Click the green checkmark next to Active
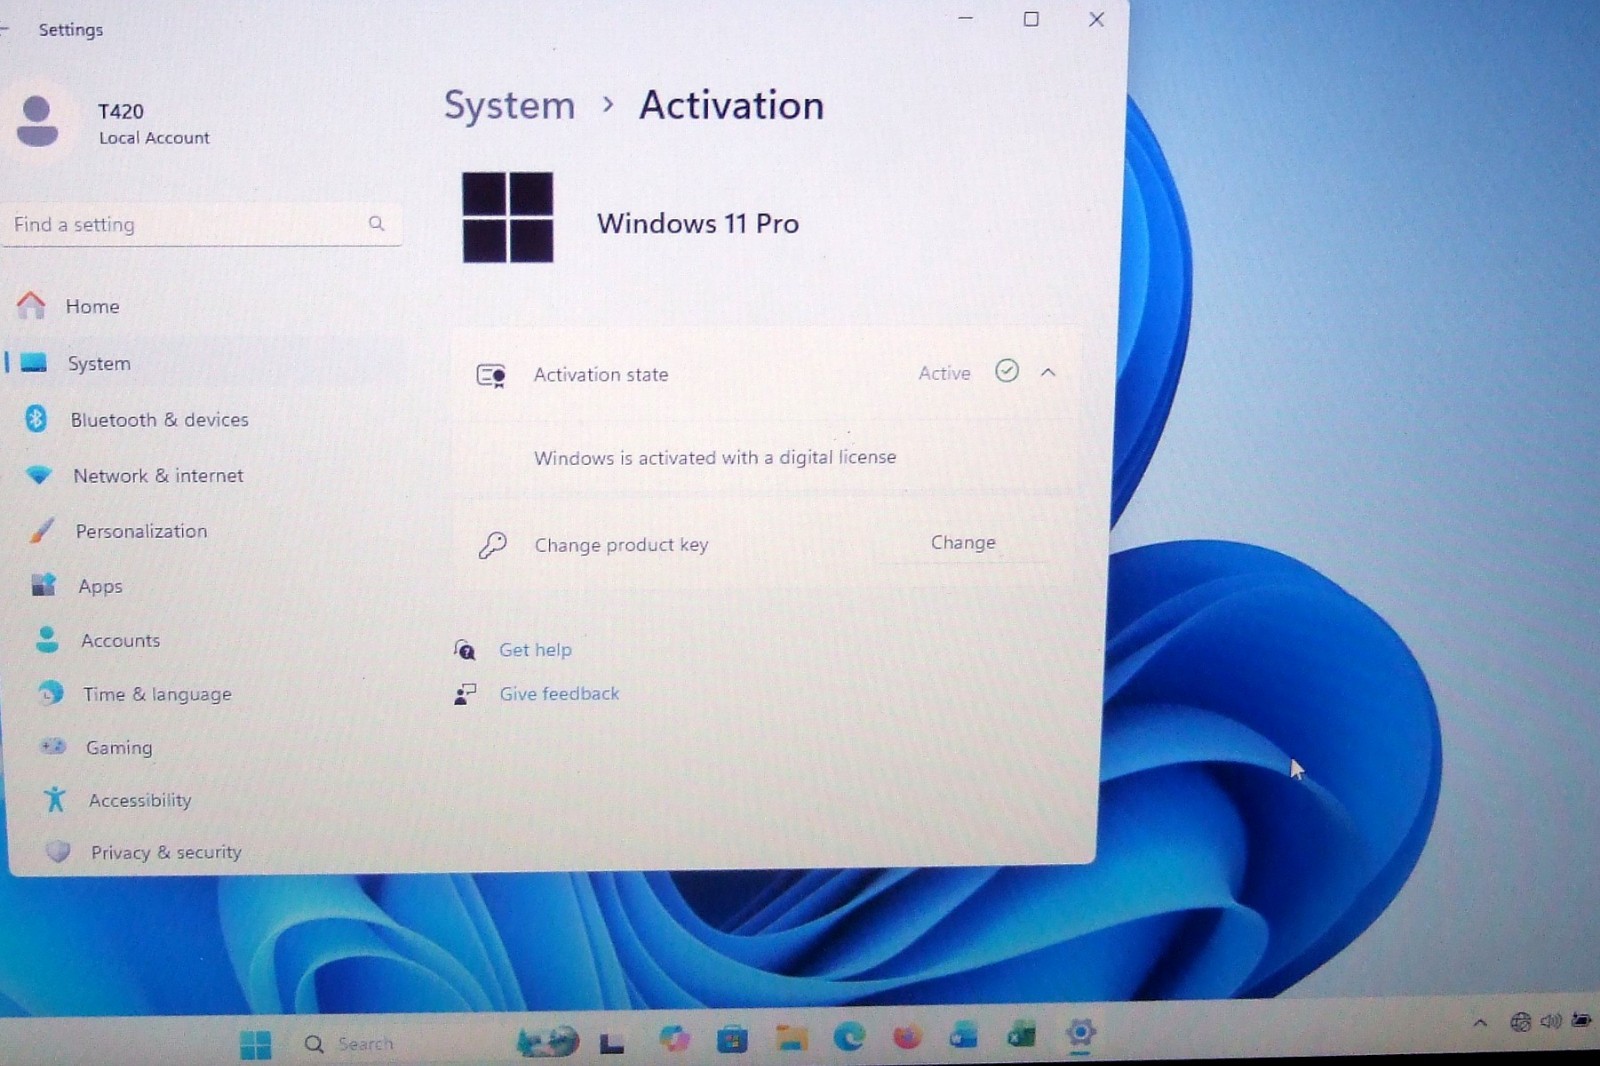1600x1066 pixels. pyautogui.click(x=1007, y=371)
